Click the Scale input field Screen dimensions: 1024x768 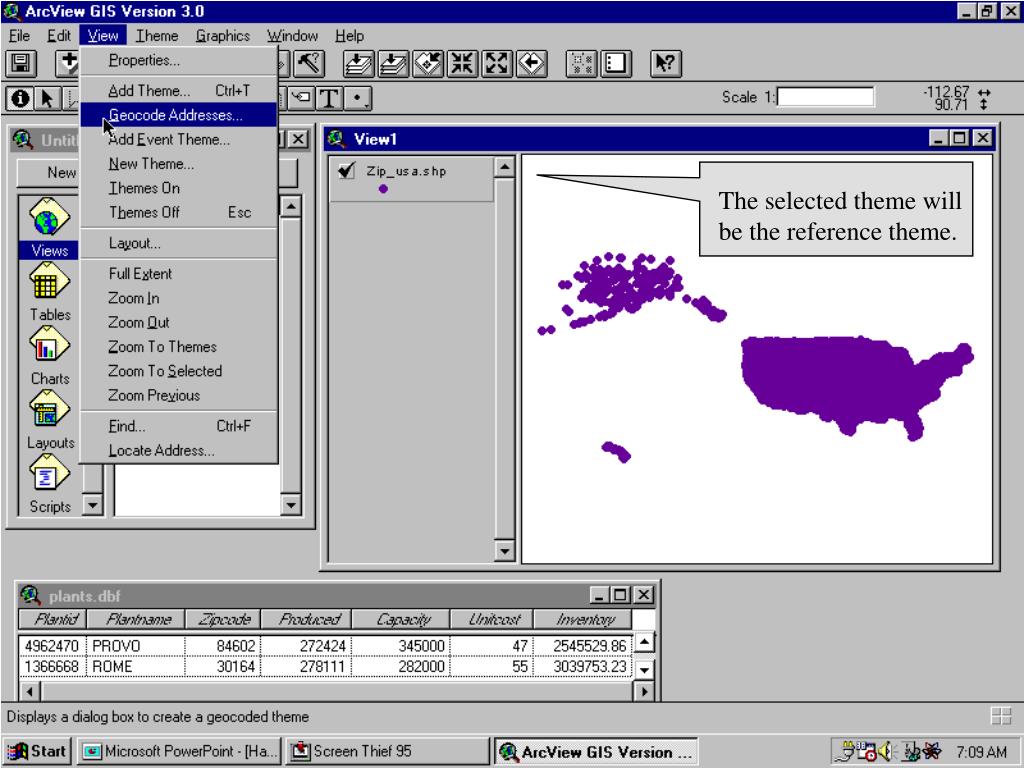pos(825,97)
